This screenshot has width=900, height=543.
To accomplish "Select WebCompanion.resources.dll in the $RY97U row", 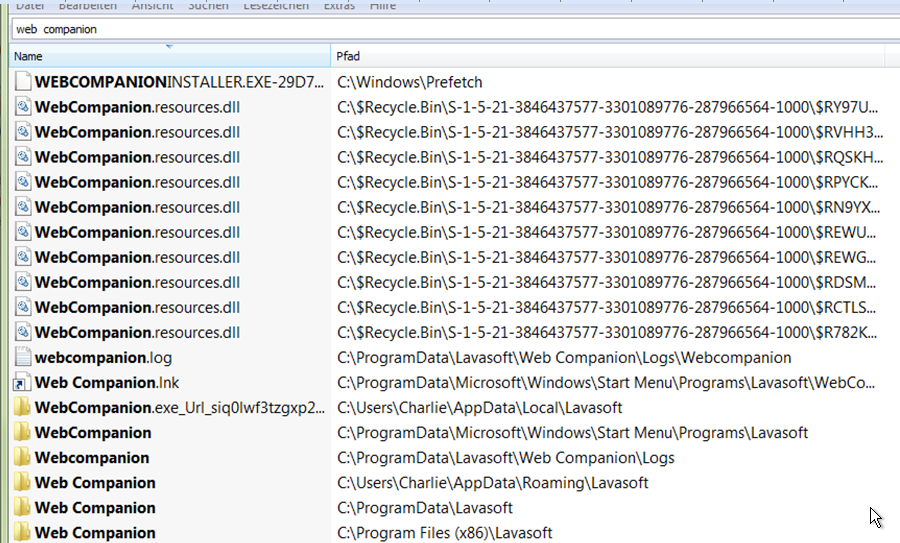I will click(137, 107).
